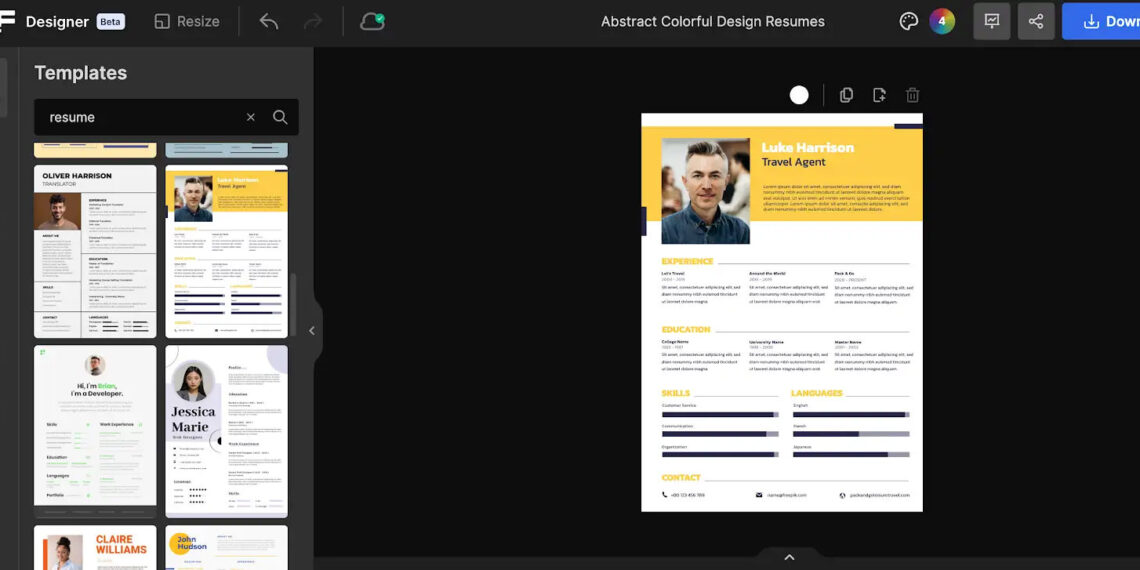Delete the page with trash icon
The width and height of the screenshot is (1140, 570).
coord(912,95)
